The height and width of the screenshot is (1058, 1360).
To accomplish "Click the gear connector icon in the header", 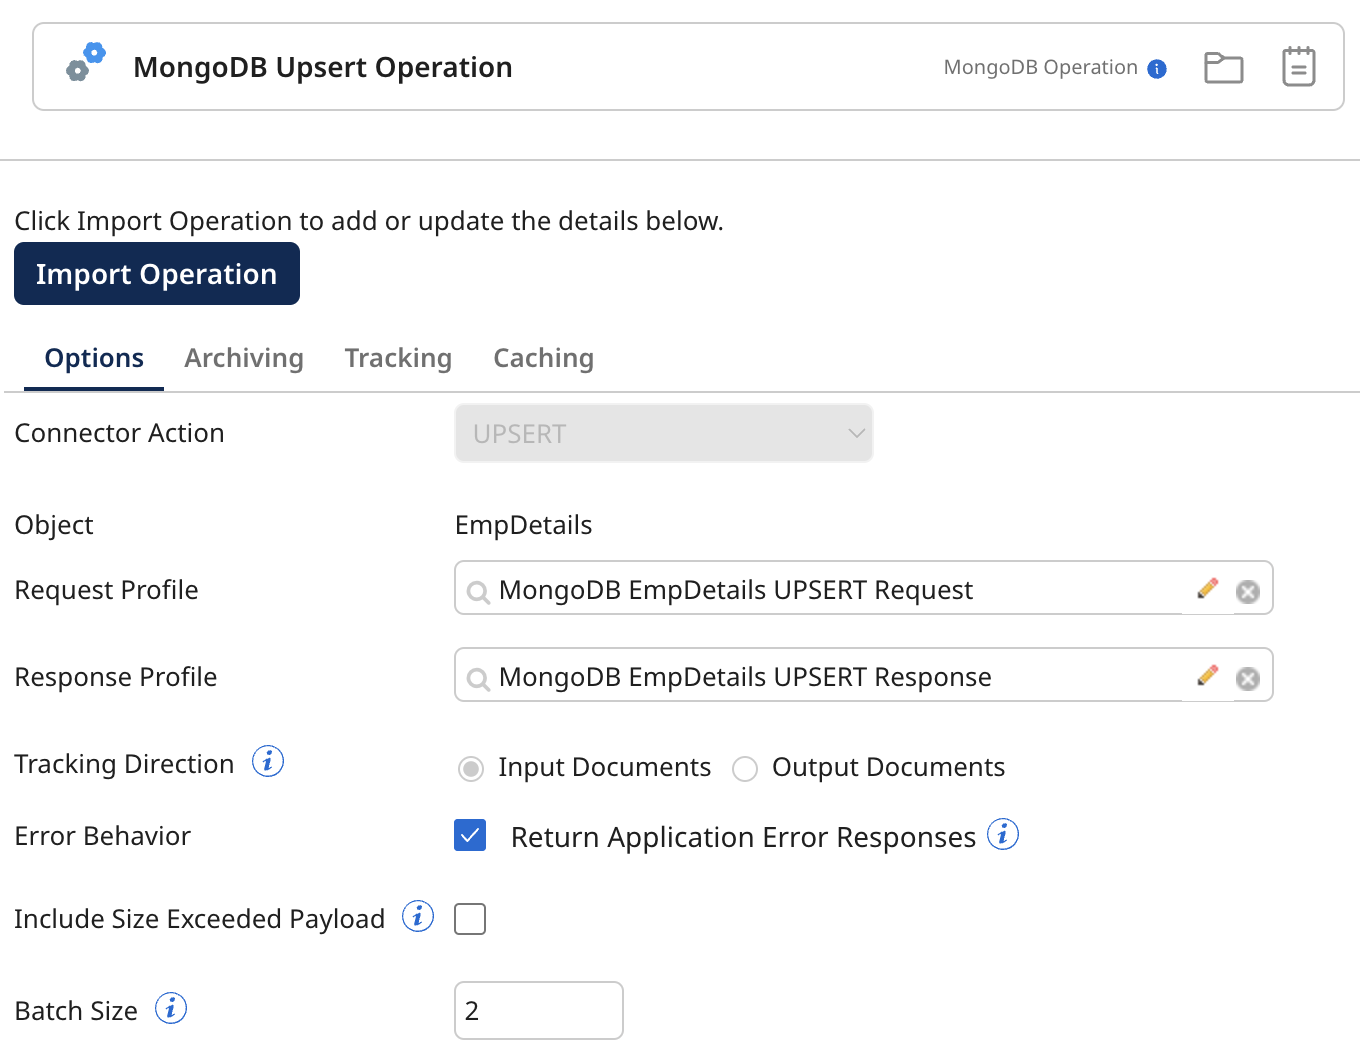I will [85, 62].
